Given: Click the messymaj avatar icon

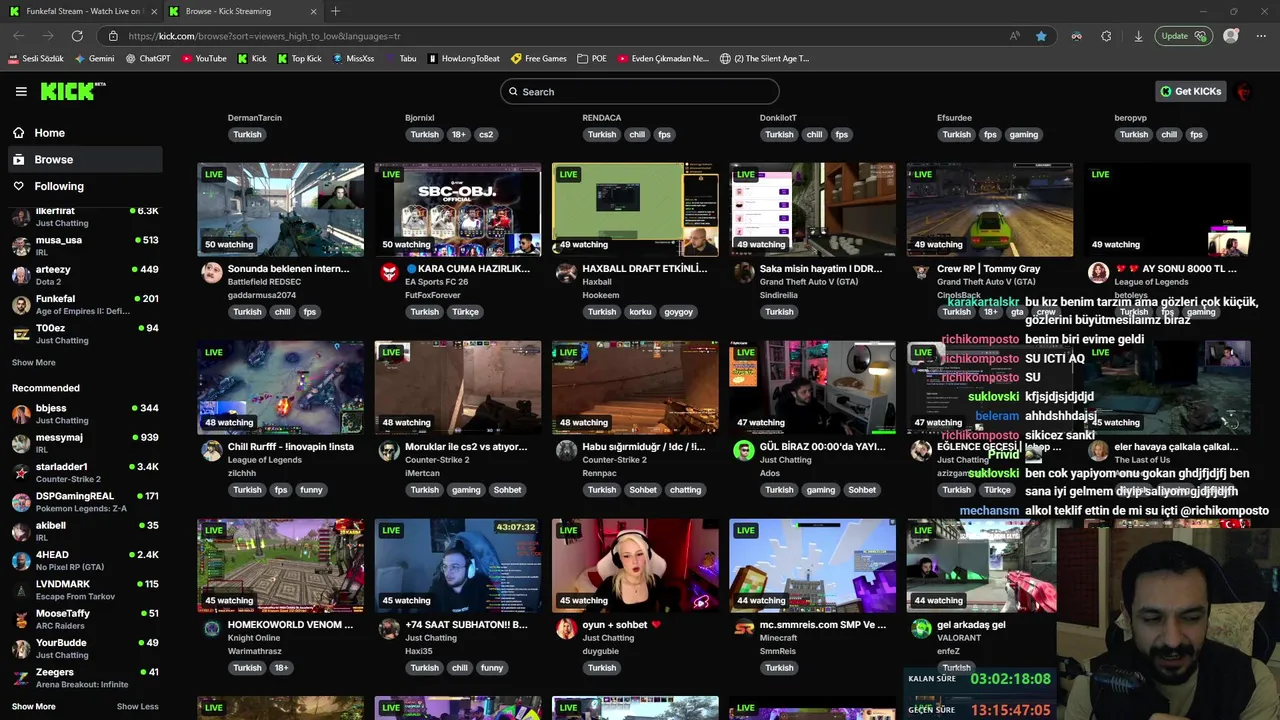Looking at the screenshot, I should (x=21, y=443).
